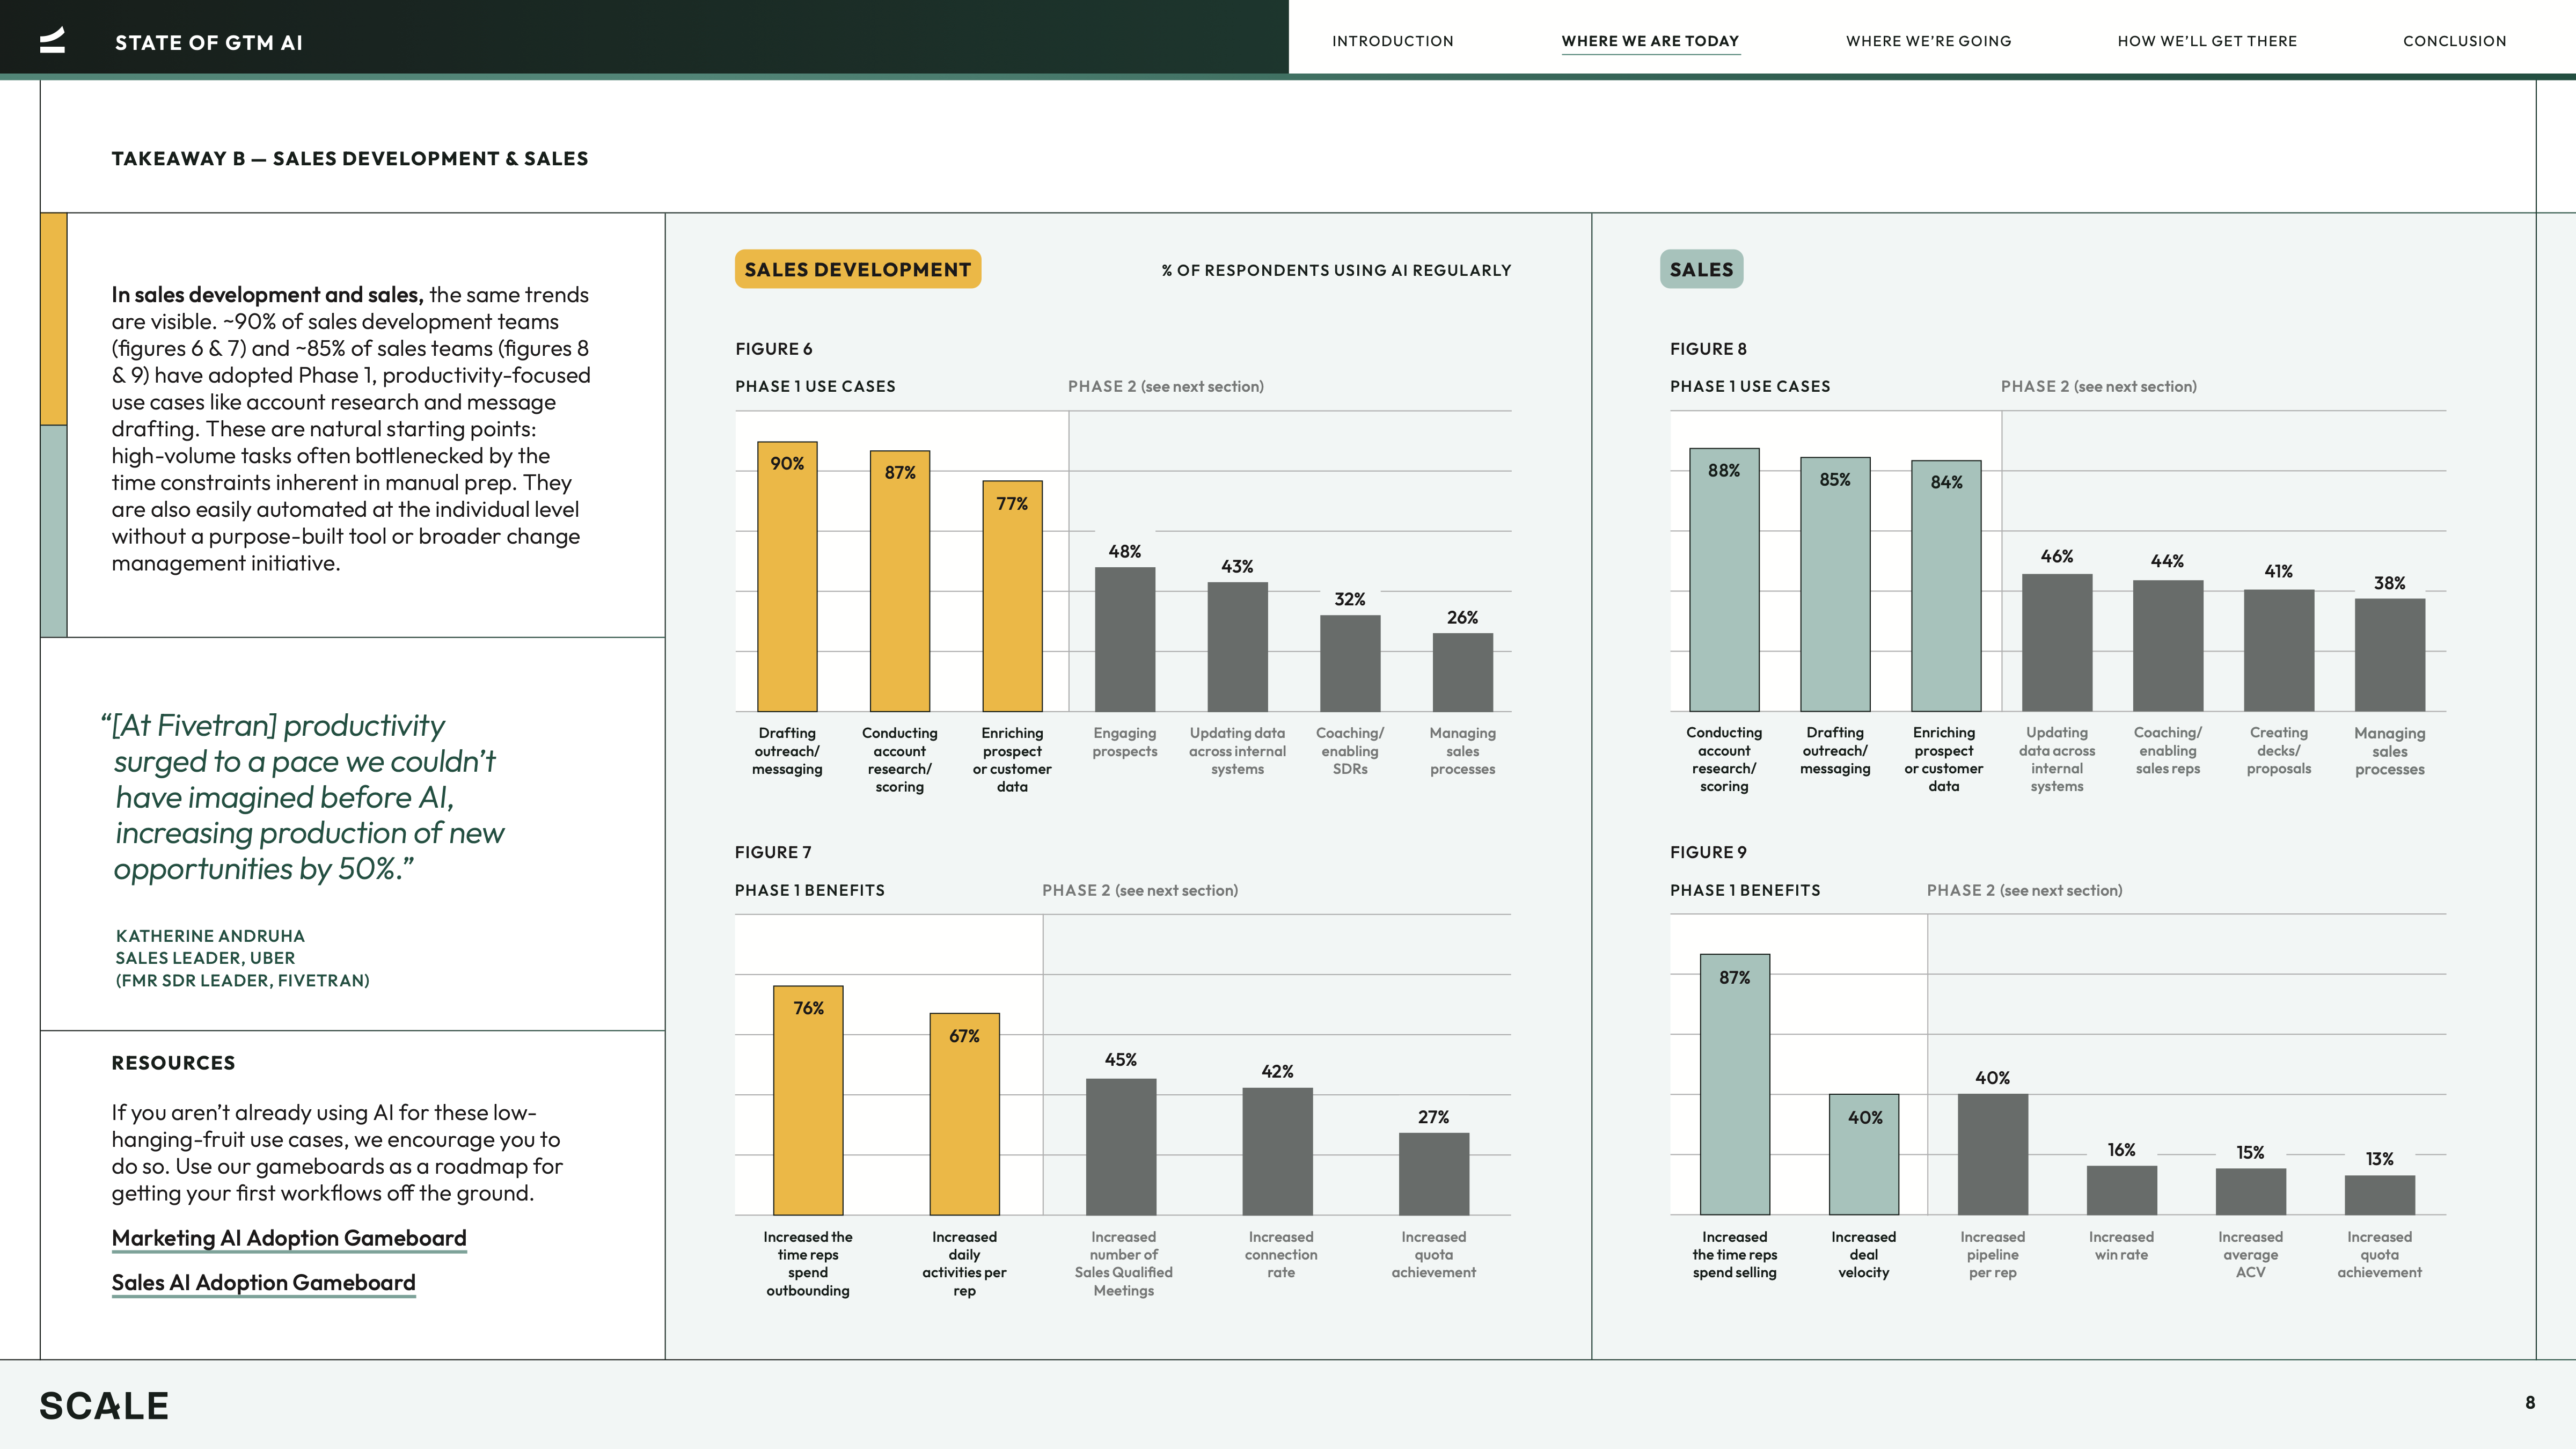Click the SCALE wordmark in footer
Image resolution: width=2576 pixels, height=1449 pixels.
point(104,1406)
